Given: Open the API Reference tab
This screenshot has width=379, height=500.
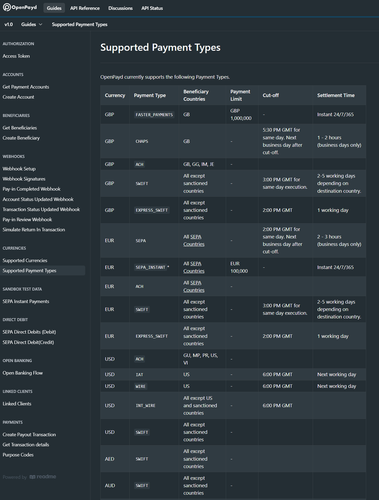Looking at the screenshot, I should click(x=85, y=8).
